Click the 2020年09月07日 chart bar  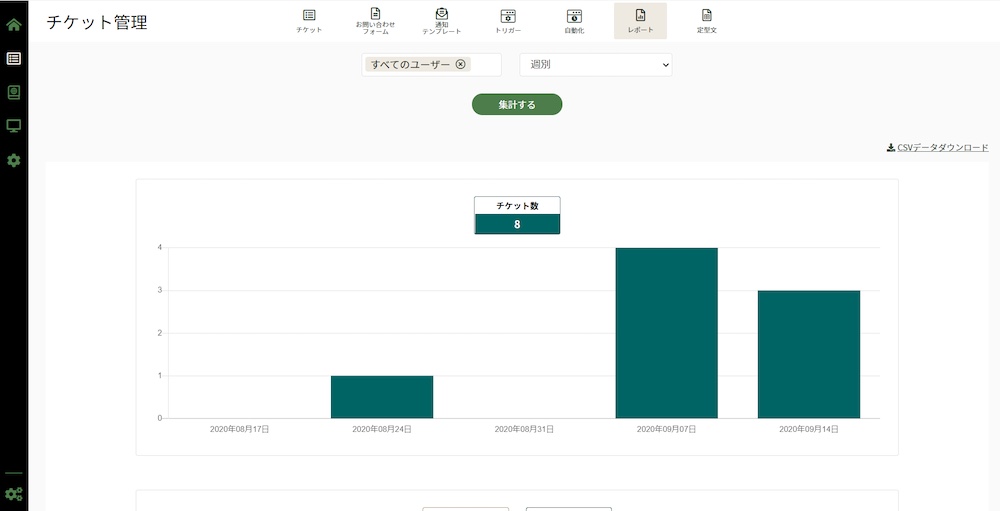tap(666, 332)
